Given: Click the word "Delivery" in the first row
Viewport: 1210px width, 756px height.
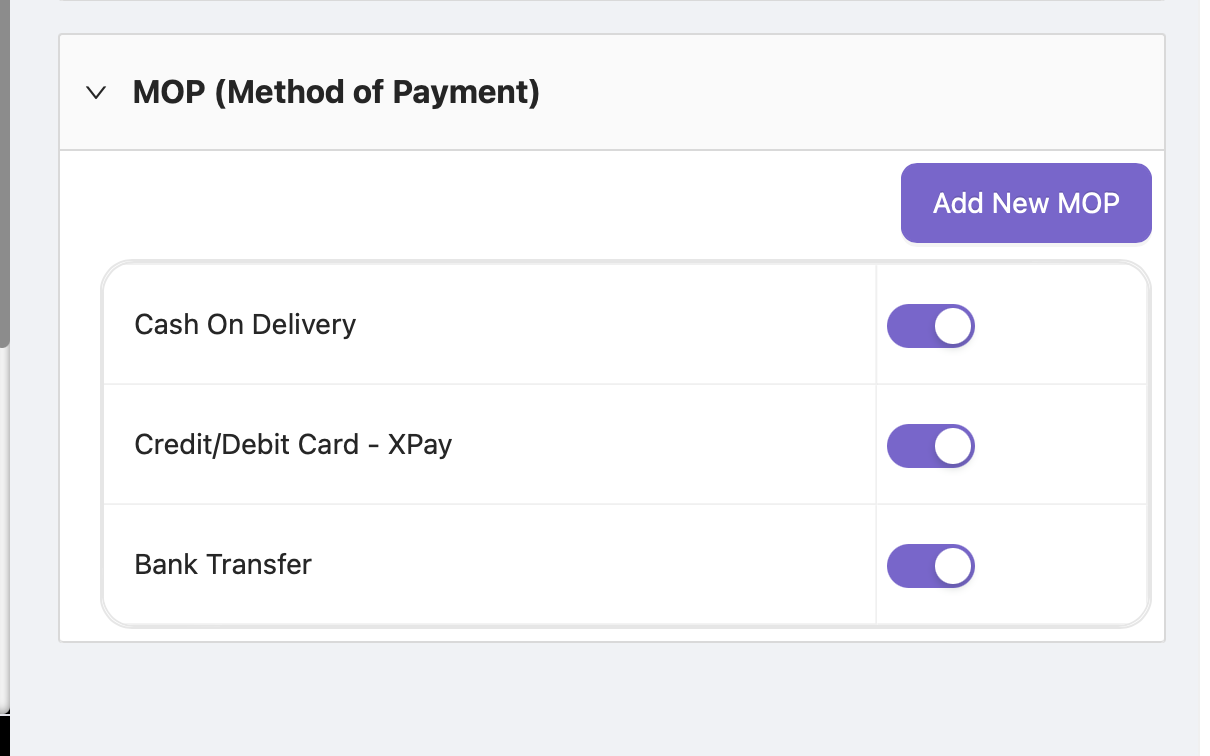Looking at the screenshot, I should point(304,325).
